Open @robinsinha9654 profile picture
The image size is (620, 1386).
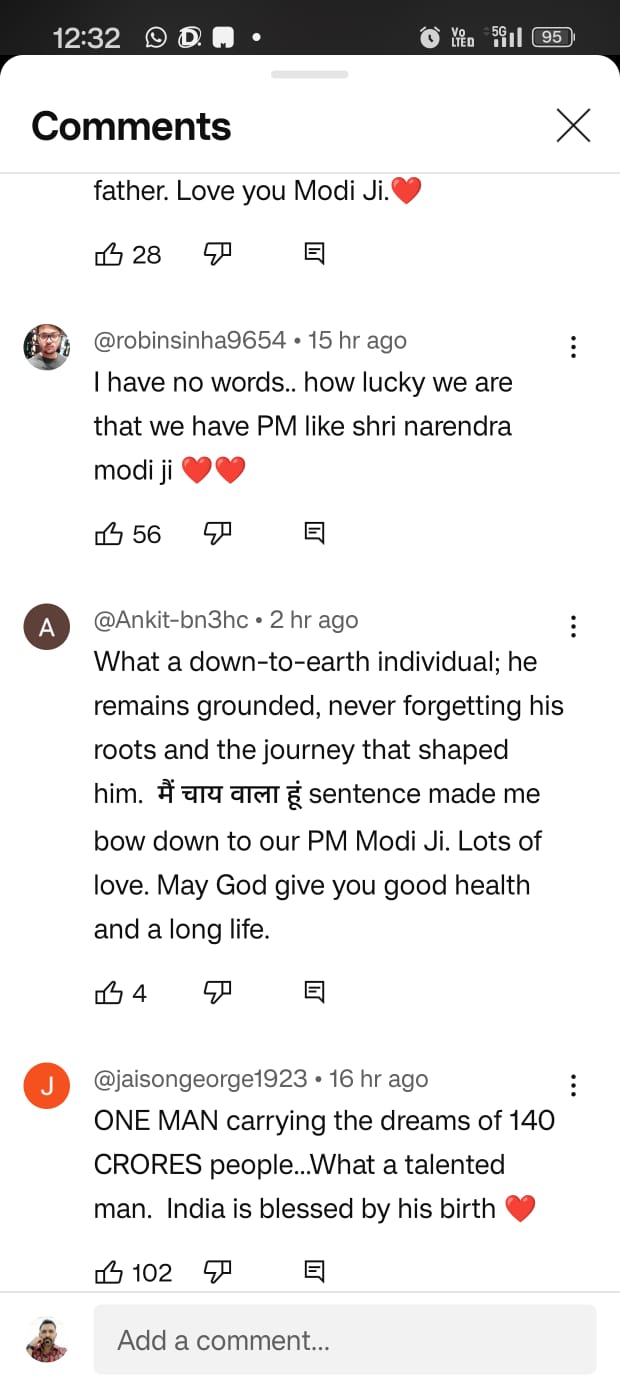click(47, 347)
